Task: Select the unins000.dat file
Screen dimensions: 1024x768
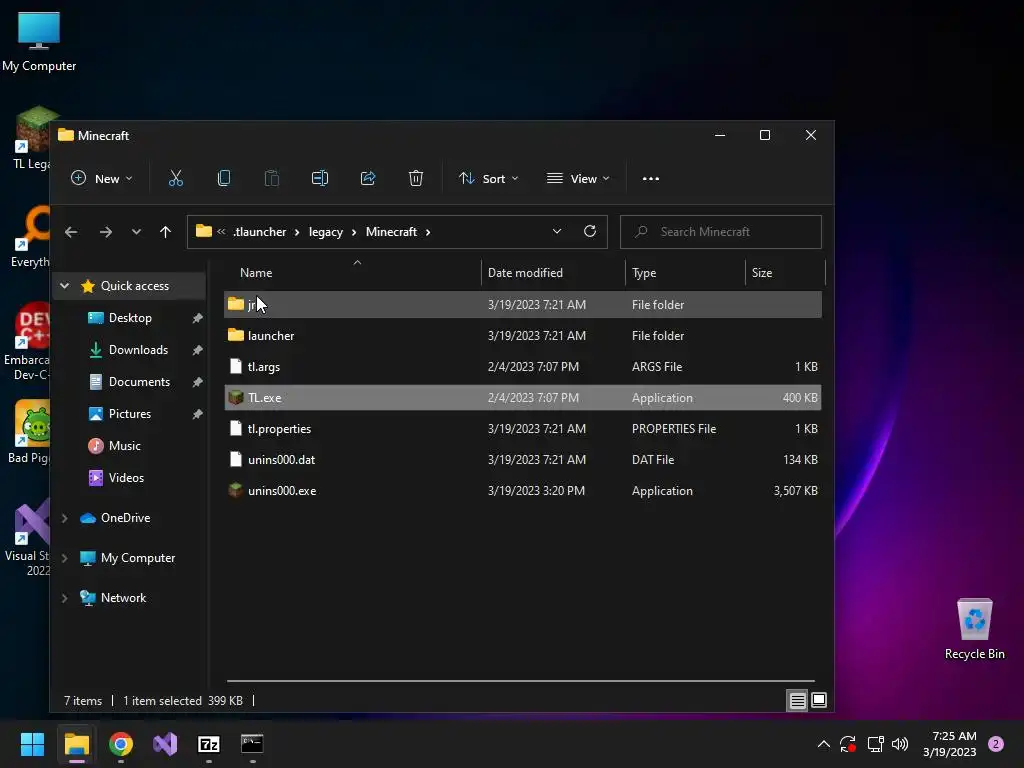Action: point(522,460)
